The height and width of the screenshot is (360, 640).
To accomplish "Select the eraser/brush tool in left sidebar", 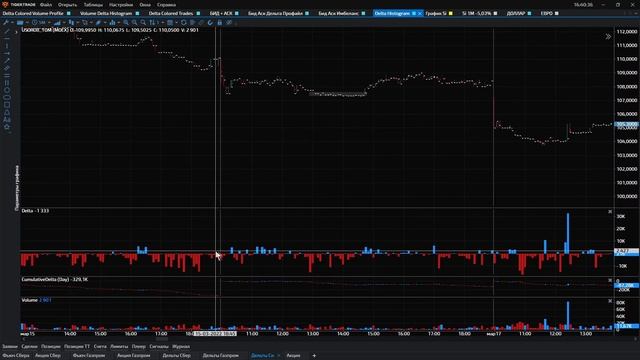I will pos(7,68).
